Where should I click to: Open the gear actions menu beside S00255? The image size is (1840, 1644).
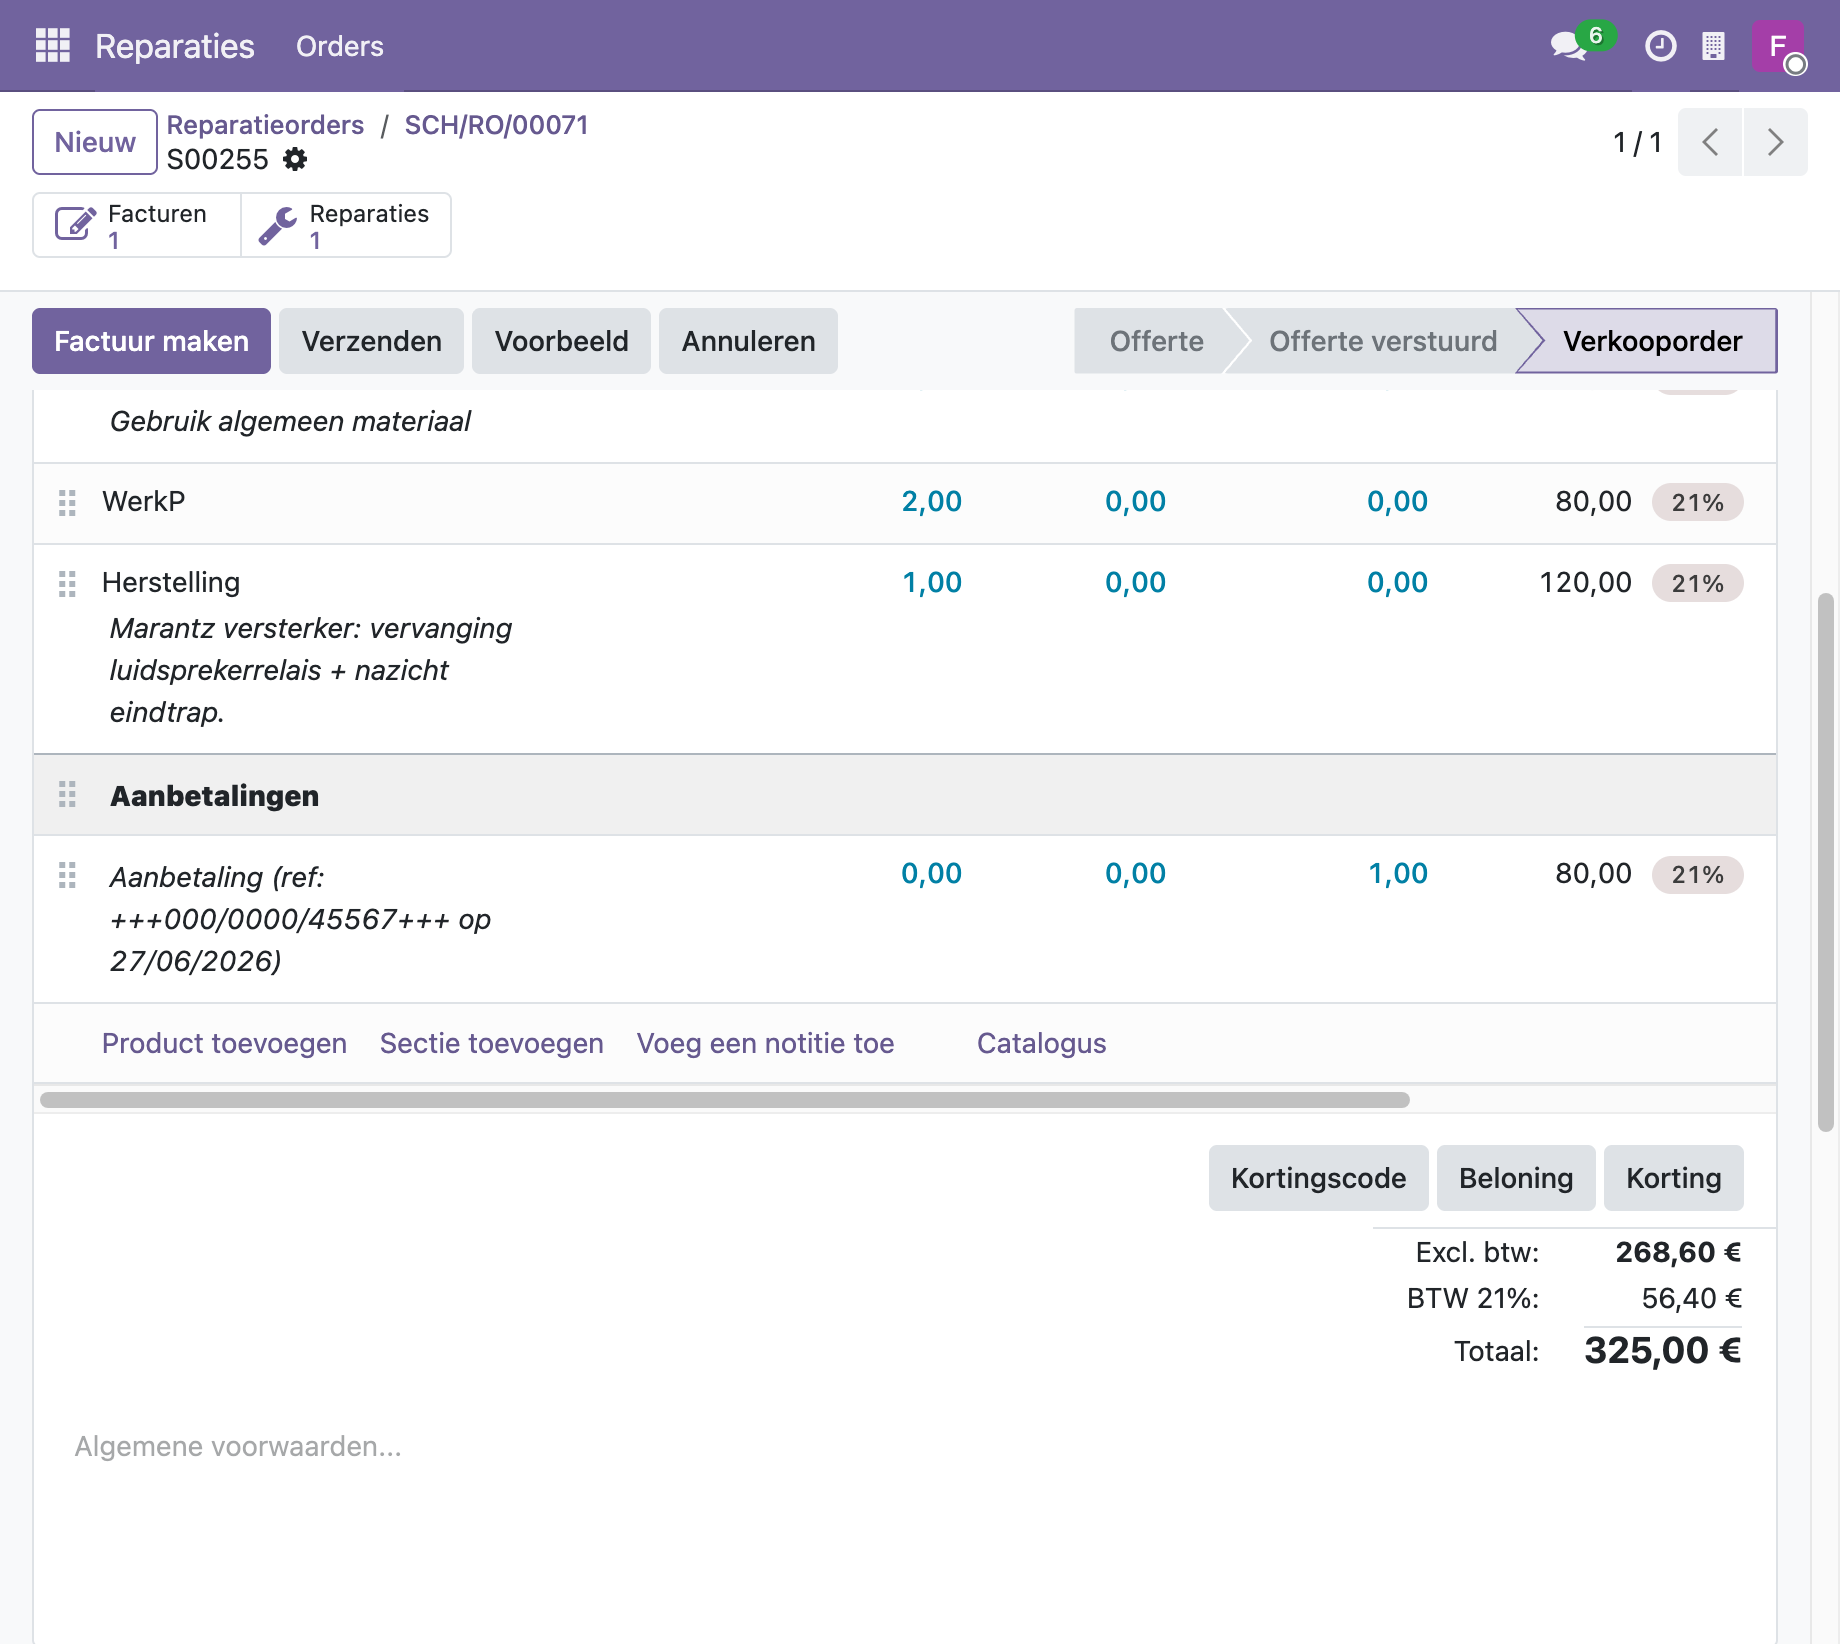coord(295,159)
